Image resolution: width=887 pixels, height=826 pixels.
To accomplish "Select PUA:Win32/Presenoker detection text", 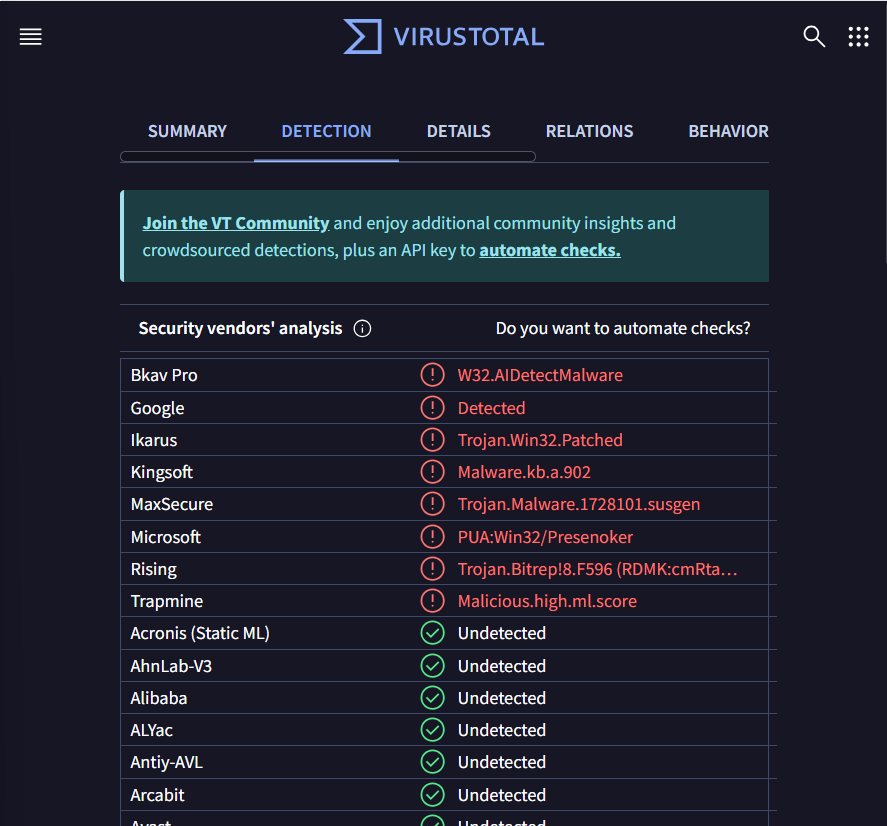I will pos(545,537).
